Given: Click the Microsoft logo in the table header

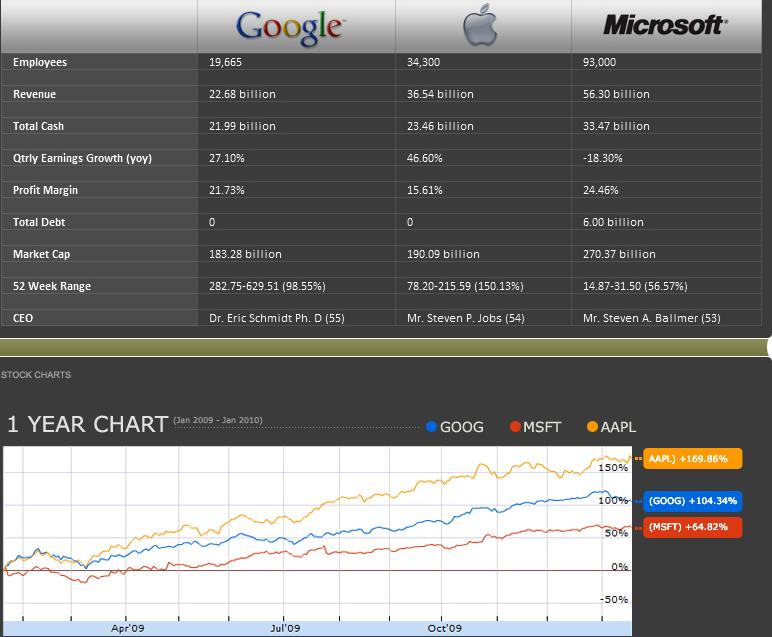Looking at the screenshot, I should 663,25.
